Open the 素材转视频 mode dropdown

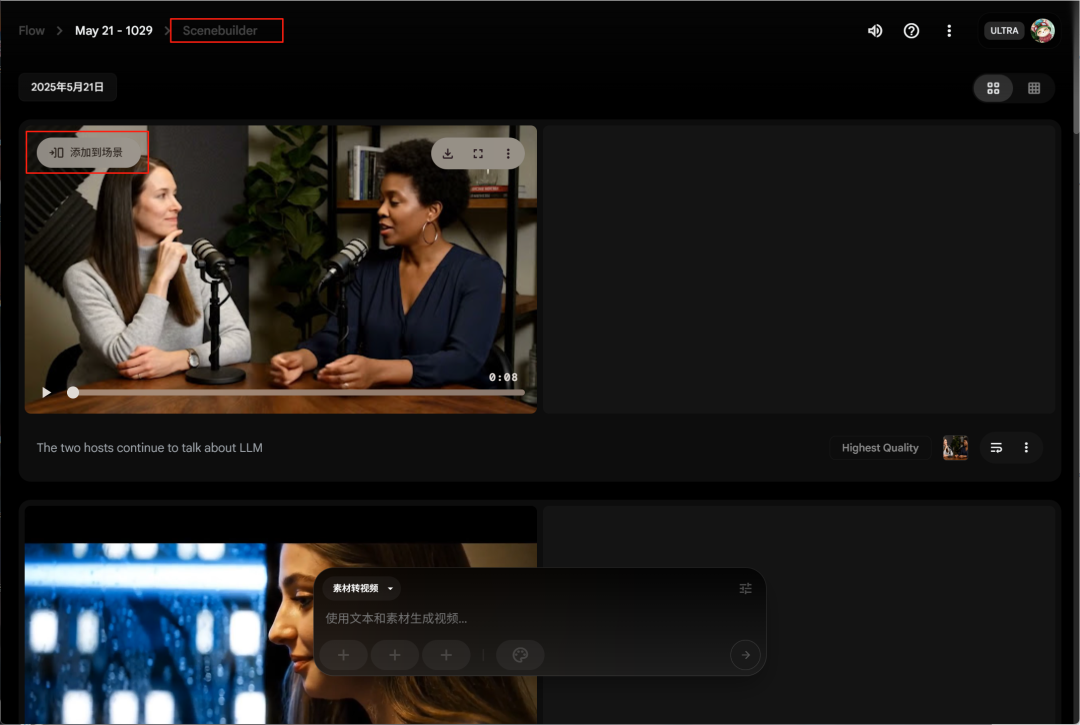[362, 589]
